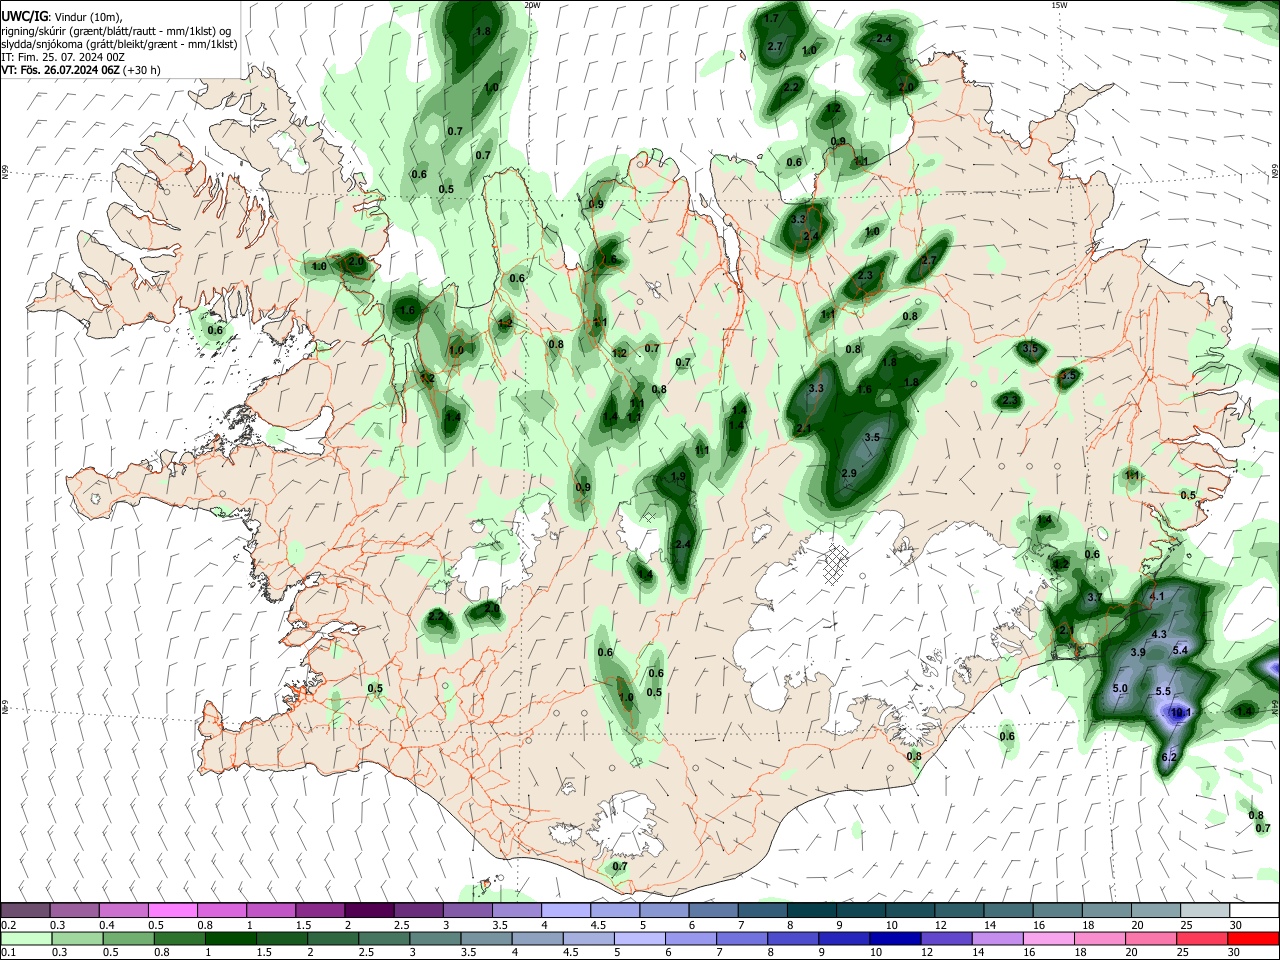This screenshot has width=1280, height=960.
Task: Click the 4.3 rainfall value
Action: point(1160,634)
